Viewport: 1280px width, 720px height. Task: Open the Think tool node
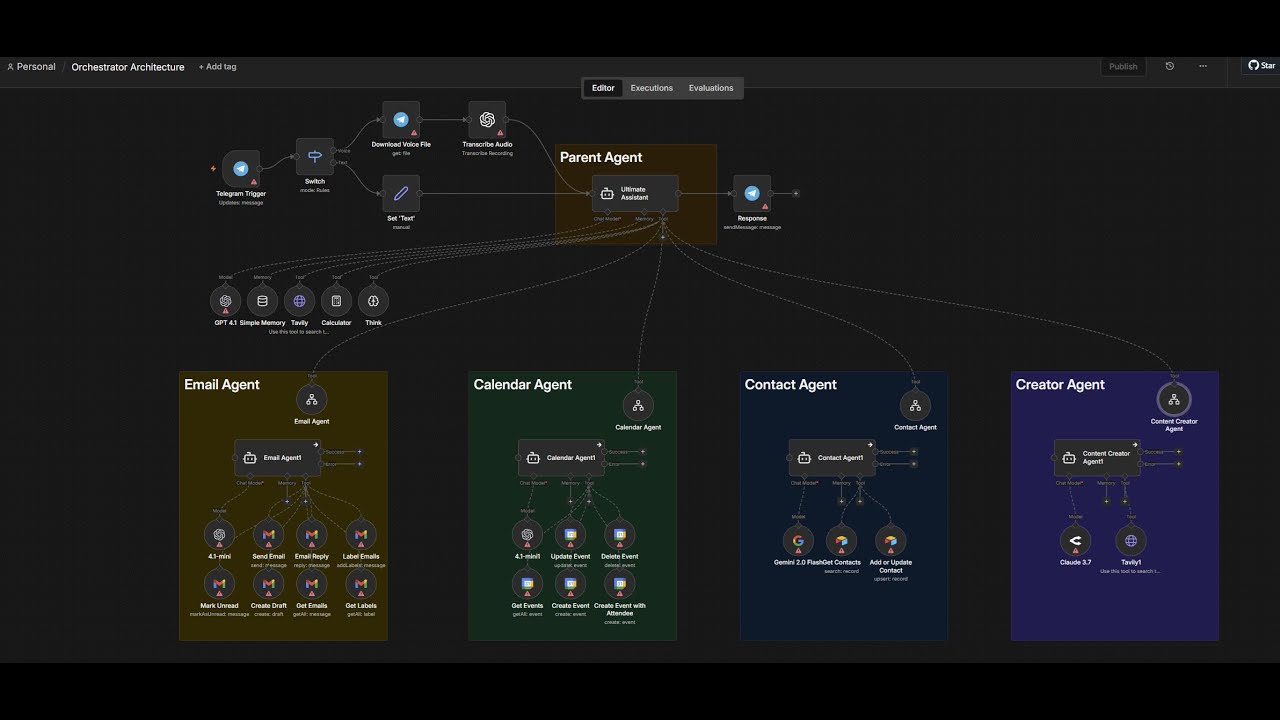373,301
